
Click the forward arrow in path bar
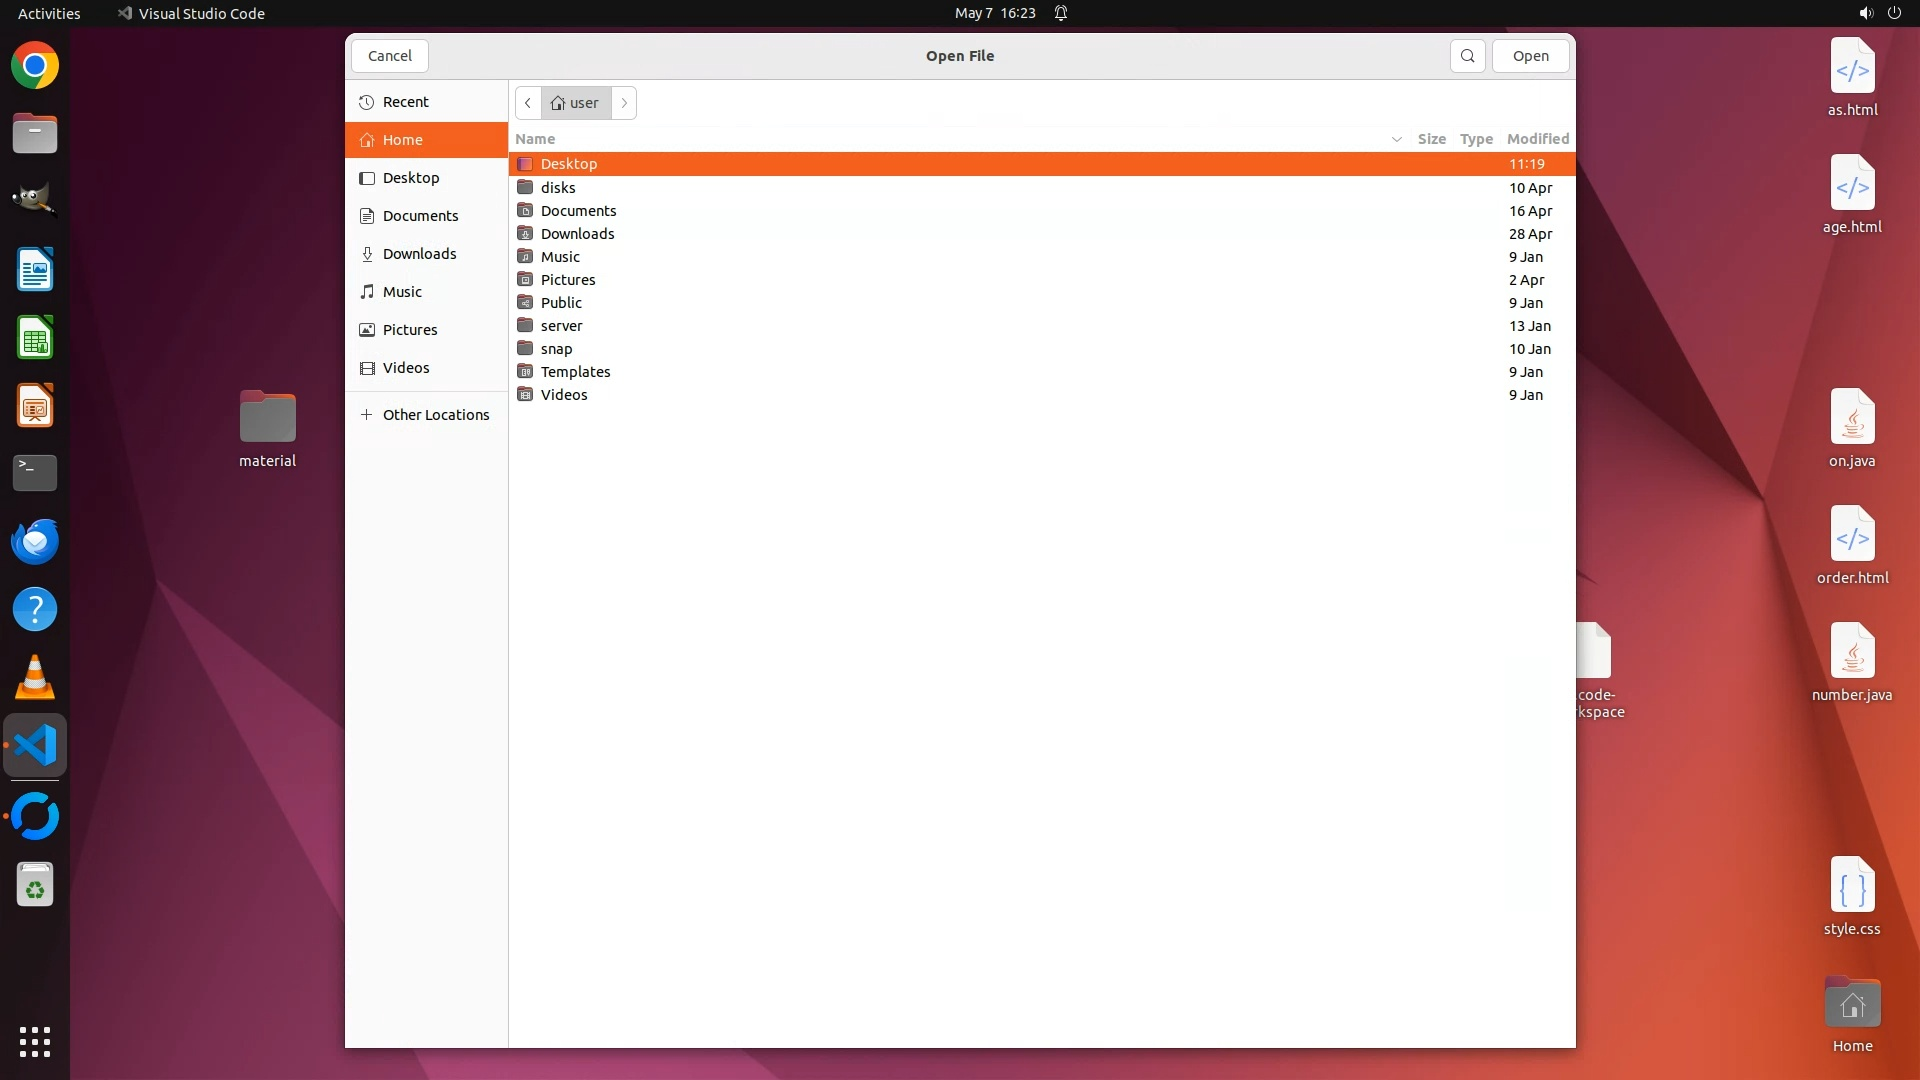[x=624, y=103]
